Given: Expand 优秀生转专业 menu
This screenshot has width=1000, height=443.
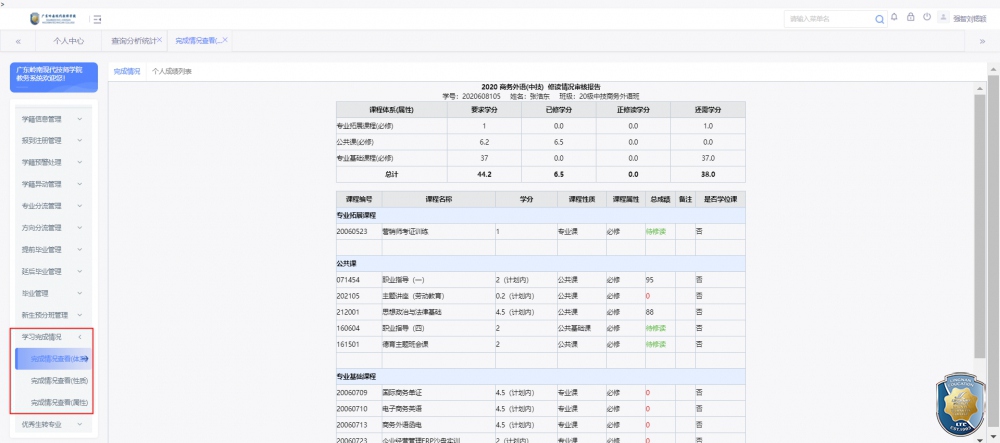Looking at the screenshot, I should (52, 424).
